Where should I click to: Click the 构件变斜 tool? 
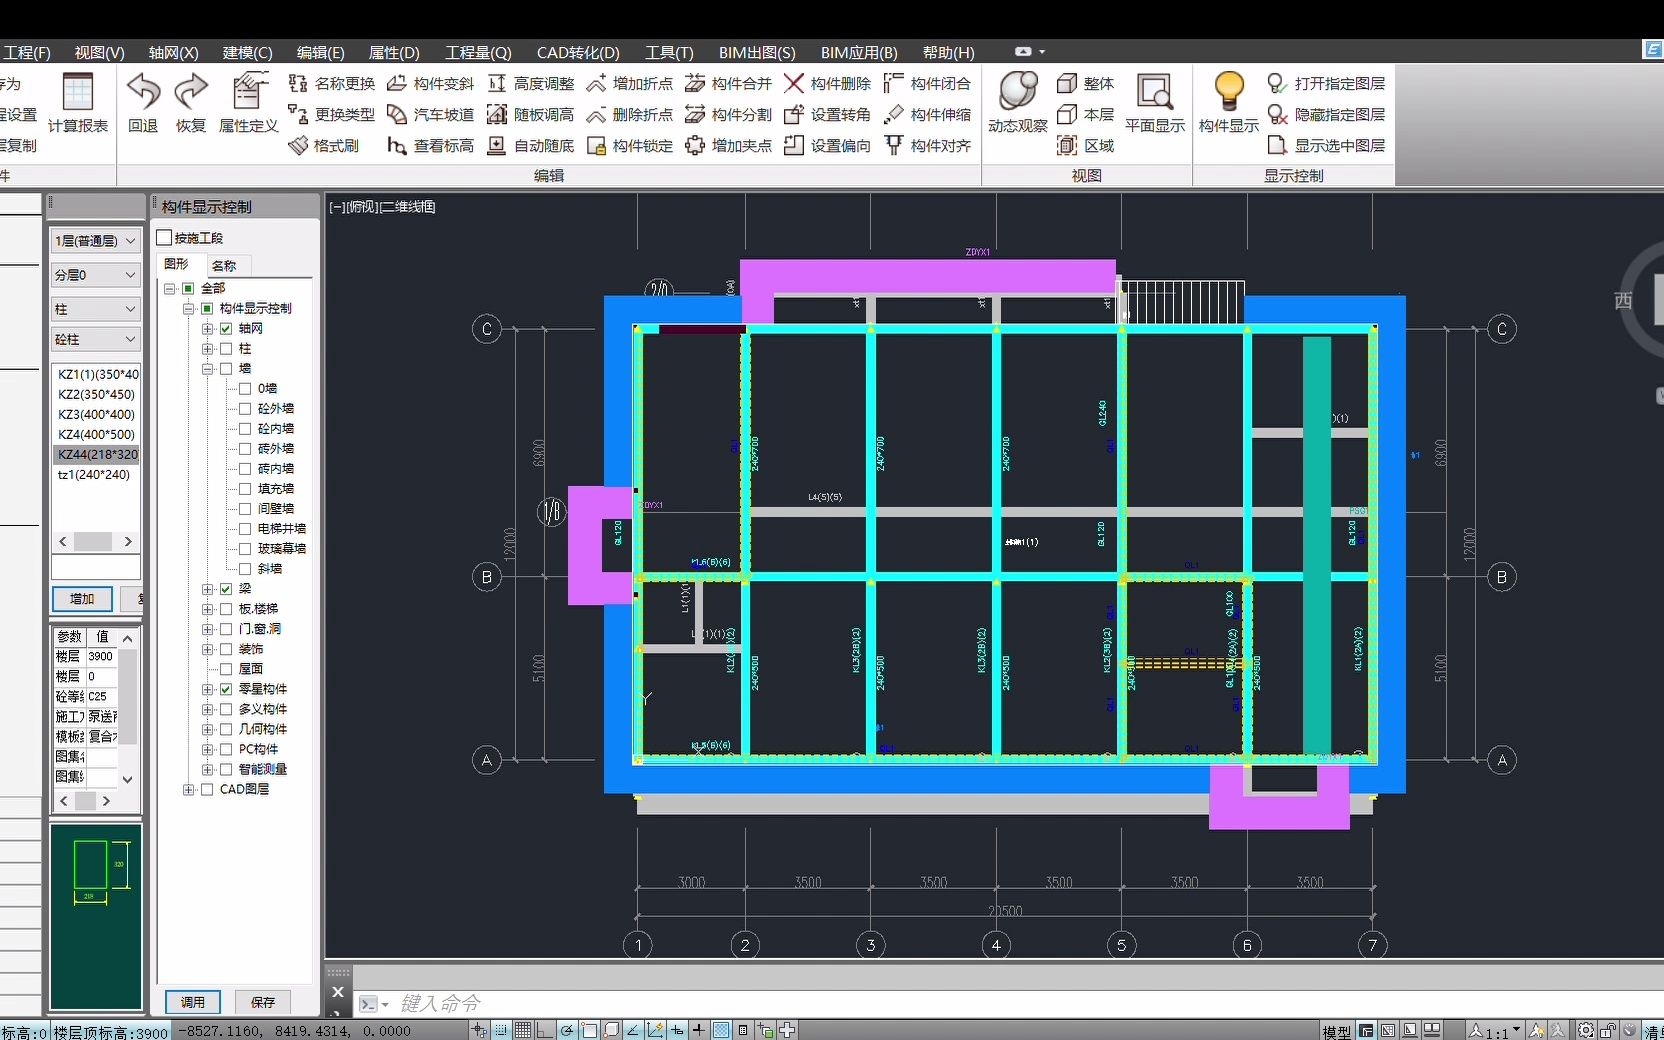click(x=430, y=84)
